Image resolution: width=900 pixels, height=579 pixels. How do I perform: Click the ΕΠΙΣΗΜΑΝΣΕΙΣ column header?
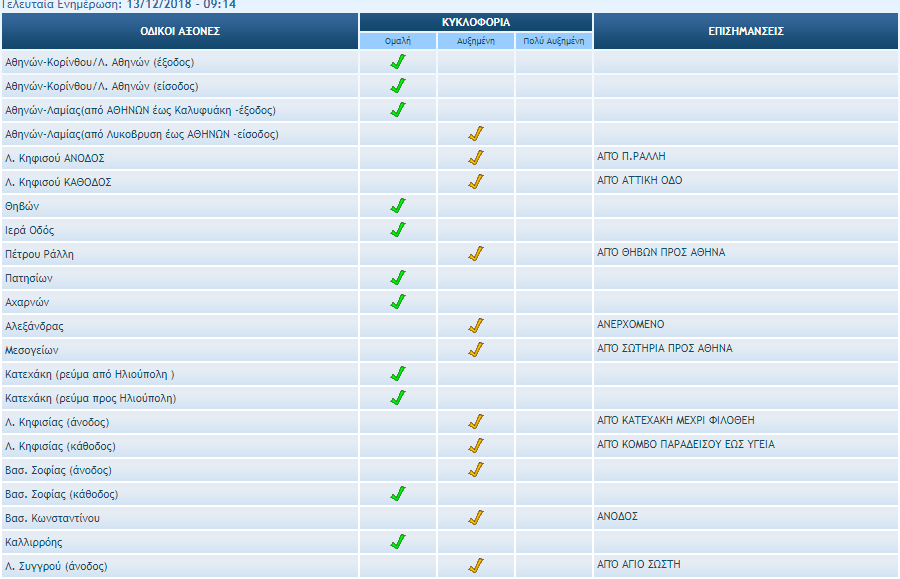(745, 31)
